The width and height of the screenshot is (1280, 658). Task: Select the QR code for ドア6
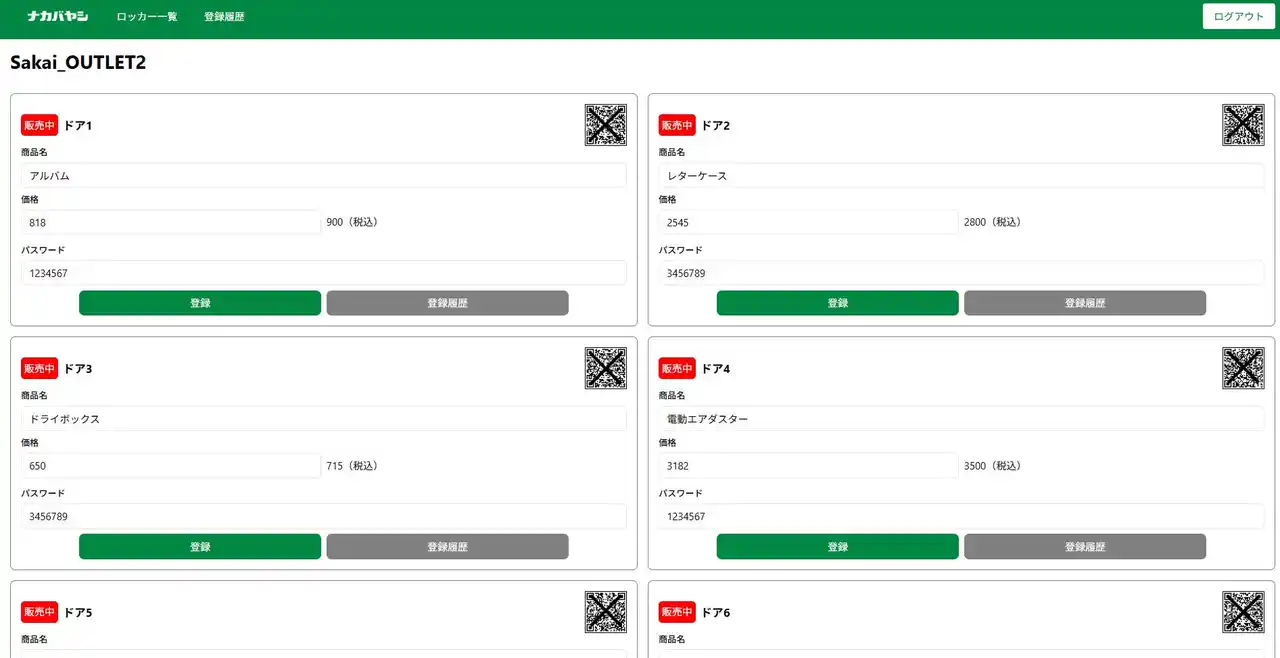pos(1243,611)
